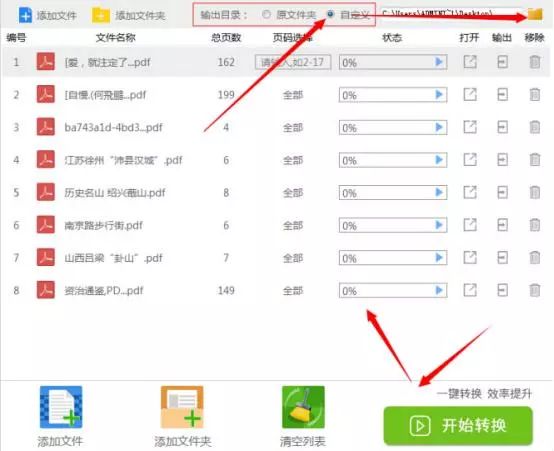
Task: Select the 自定义 radio option
Action: pos(330,14)
